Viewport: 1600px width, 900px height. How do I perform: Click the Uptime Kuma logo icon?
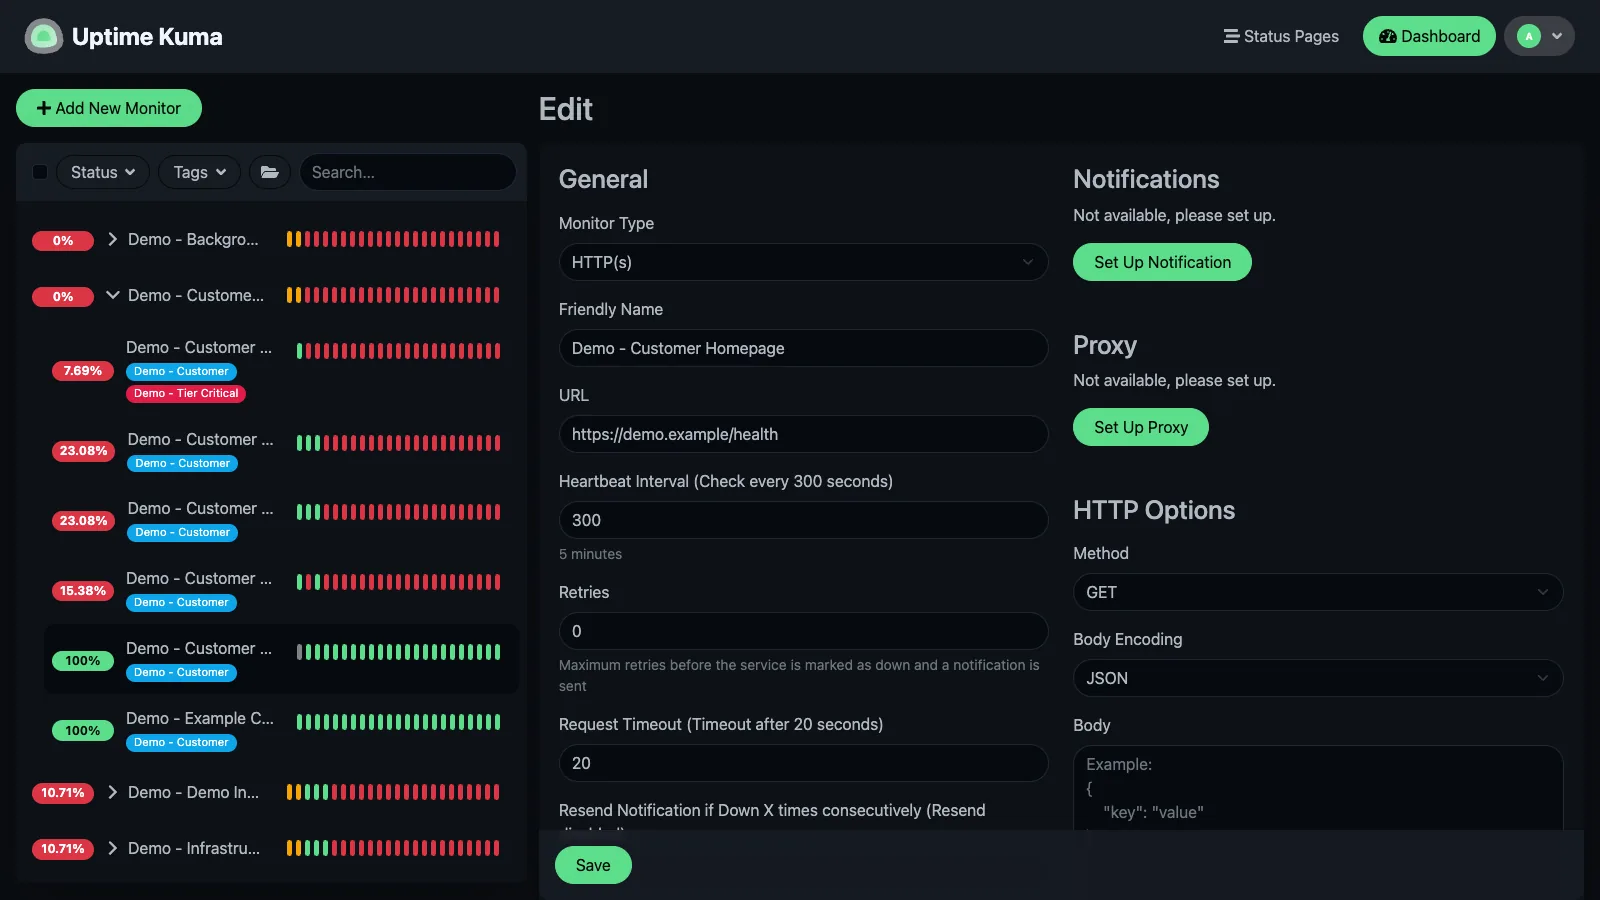pos(43,37)
